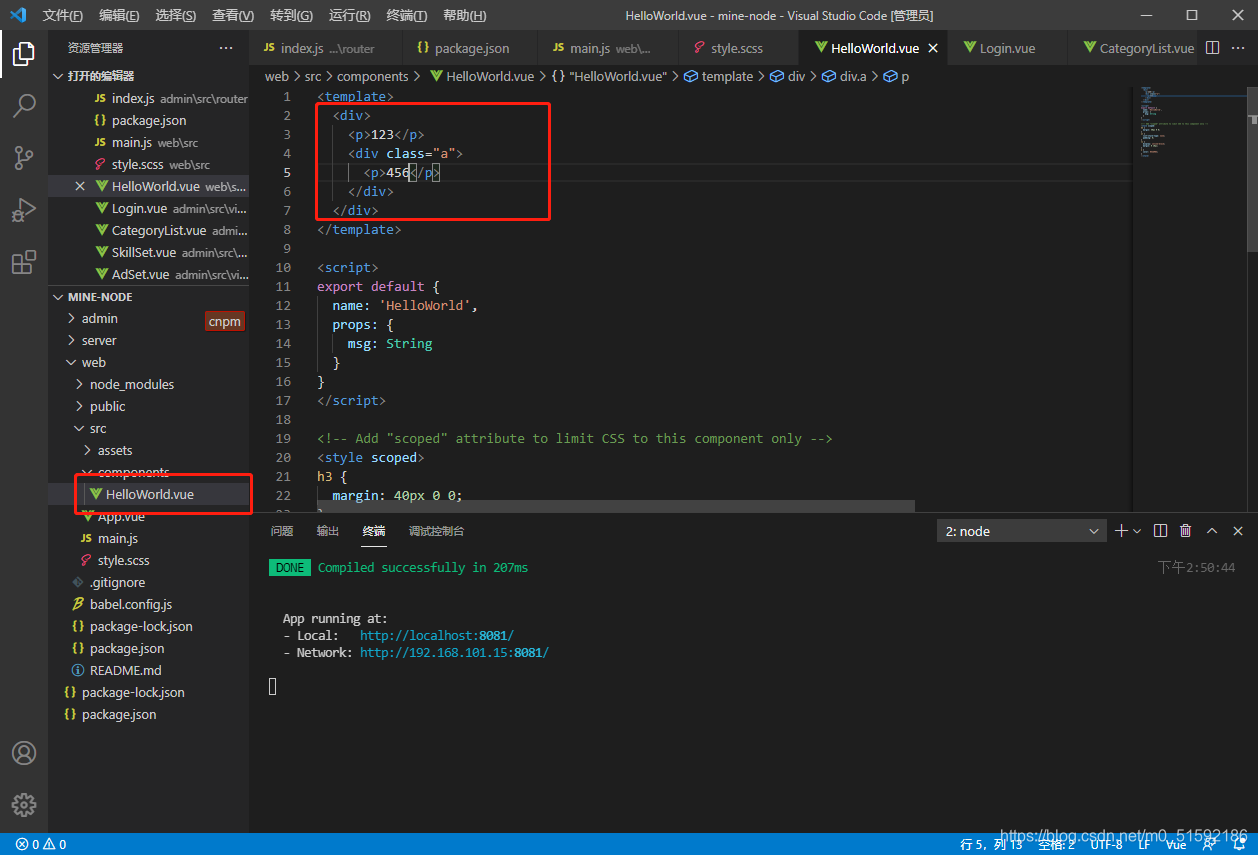Screen dimensions: 1258x855
Task: Expand the node_modules folder
Action: click(x=131, y=384)
